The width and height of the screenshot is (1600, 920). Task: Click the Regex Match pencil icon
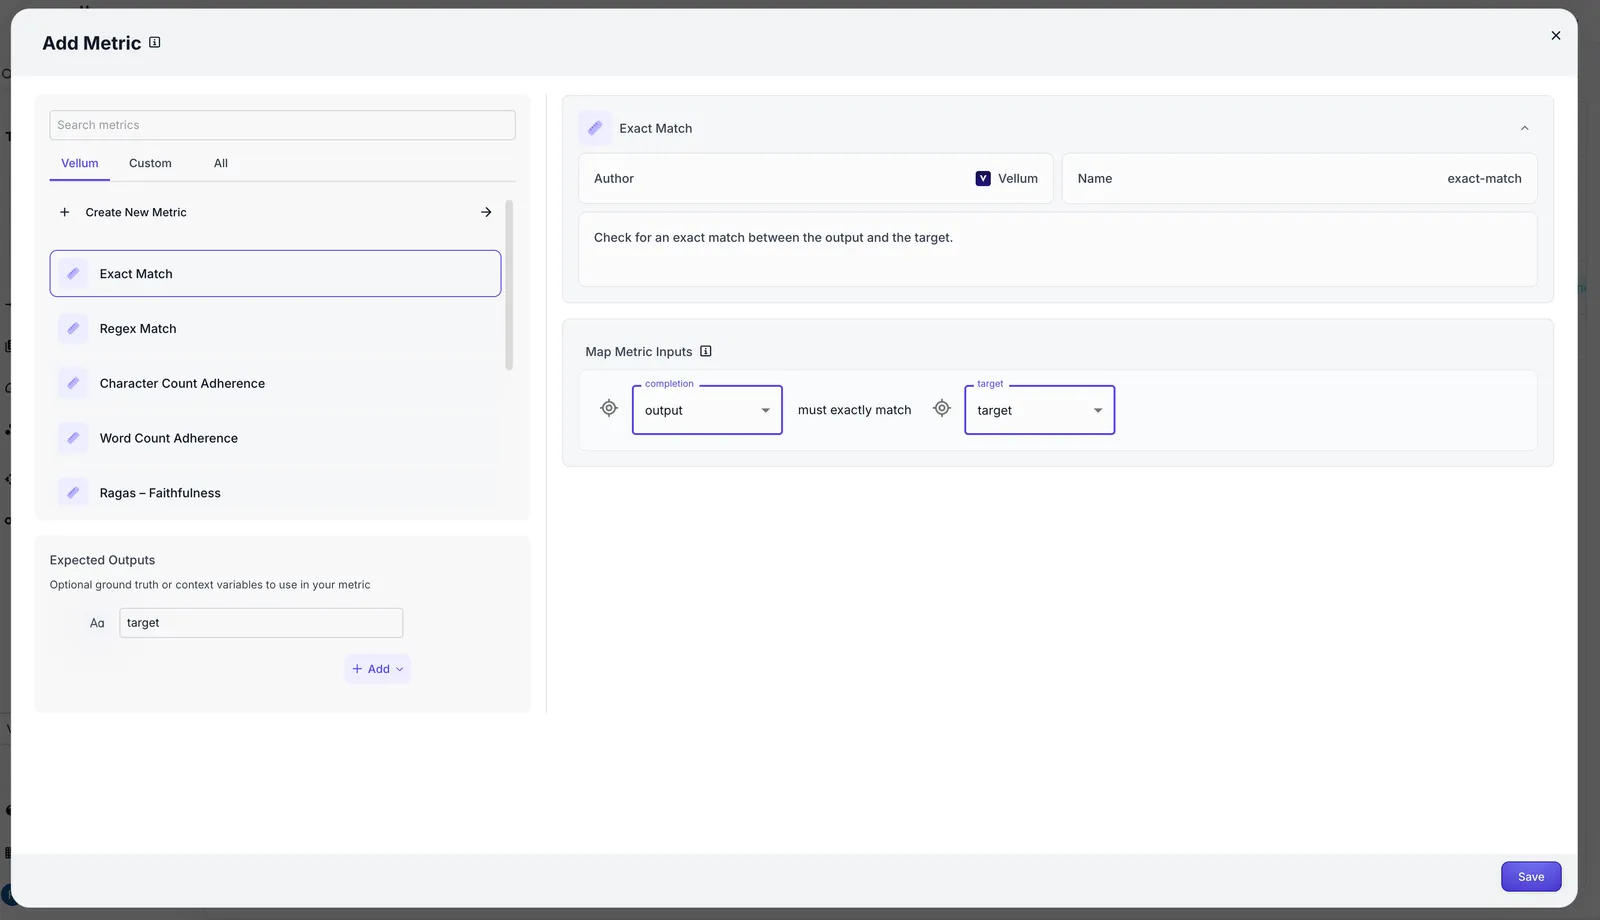73,328
